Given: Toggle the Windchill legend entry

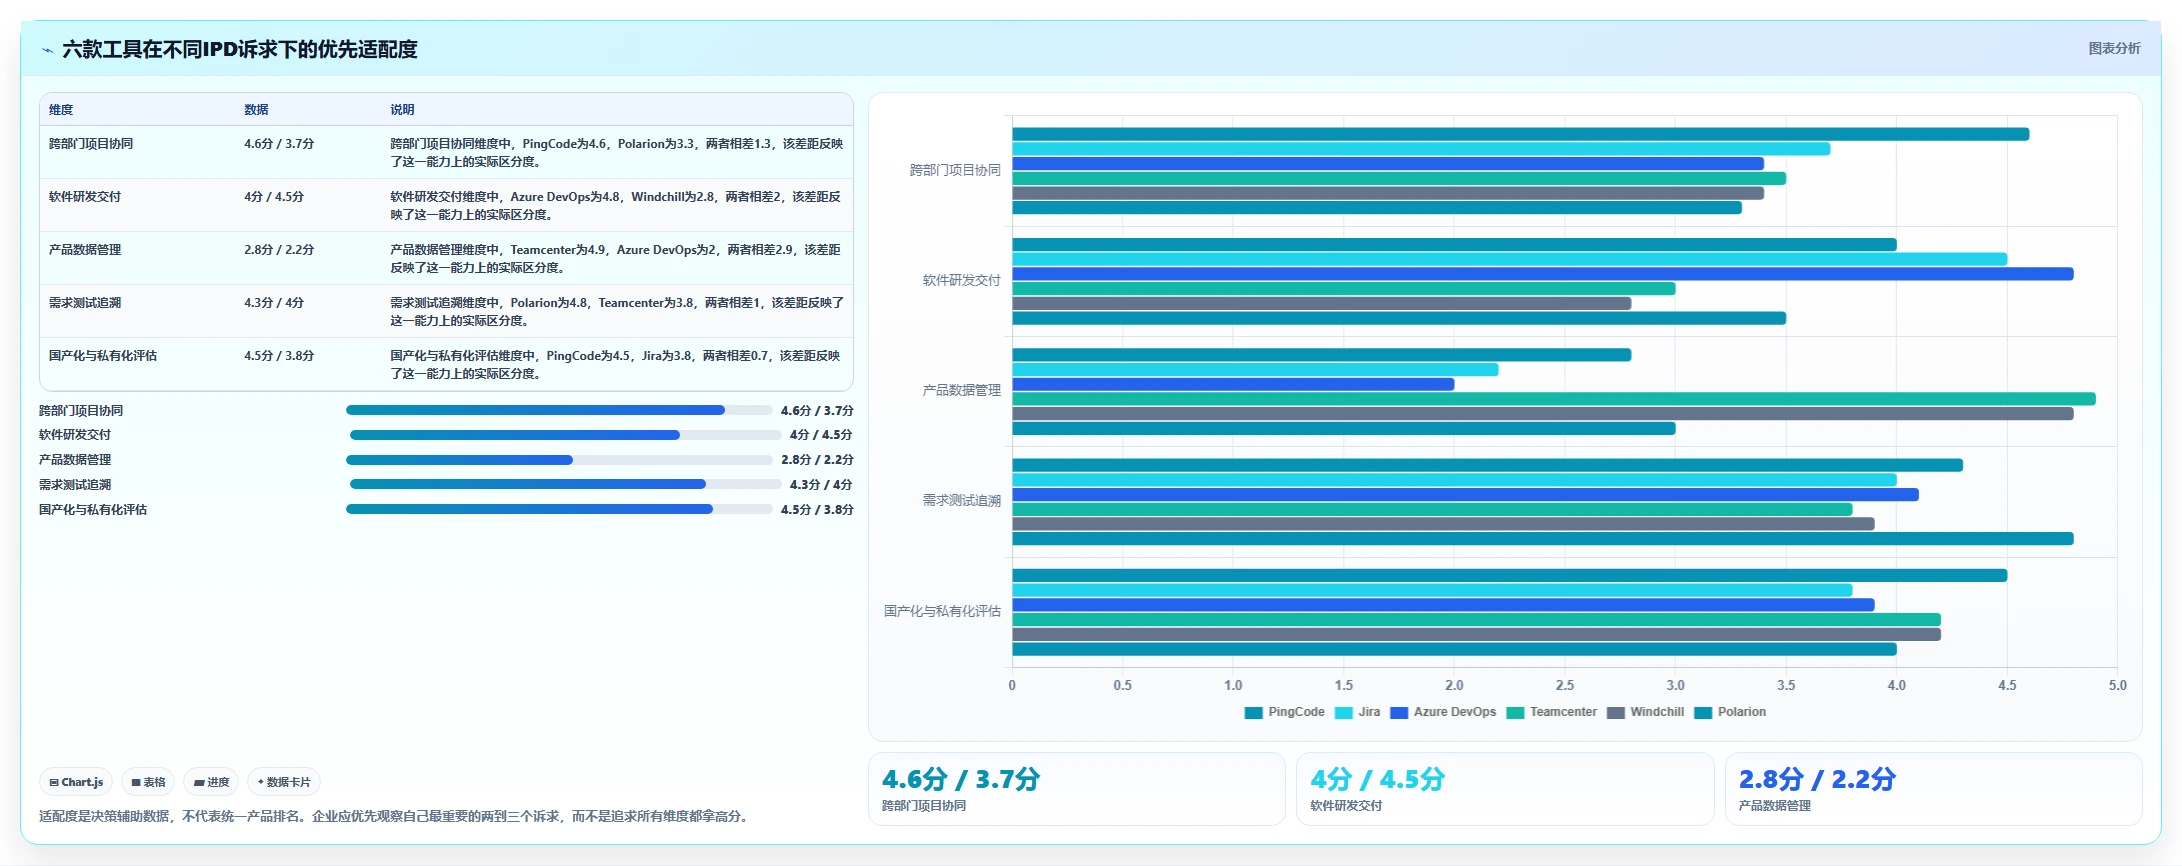Looking at the screenshot, I should click(x=1645, y=712).
